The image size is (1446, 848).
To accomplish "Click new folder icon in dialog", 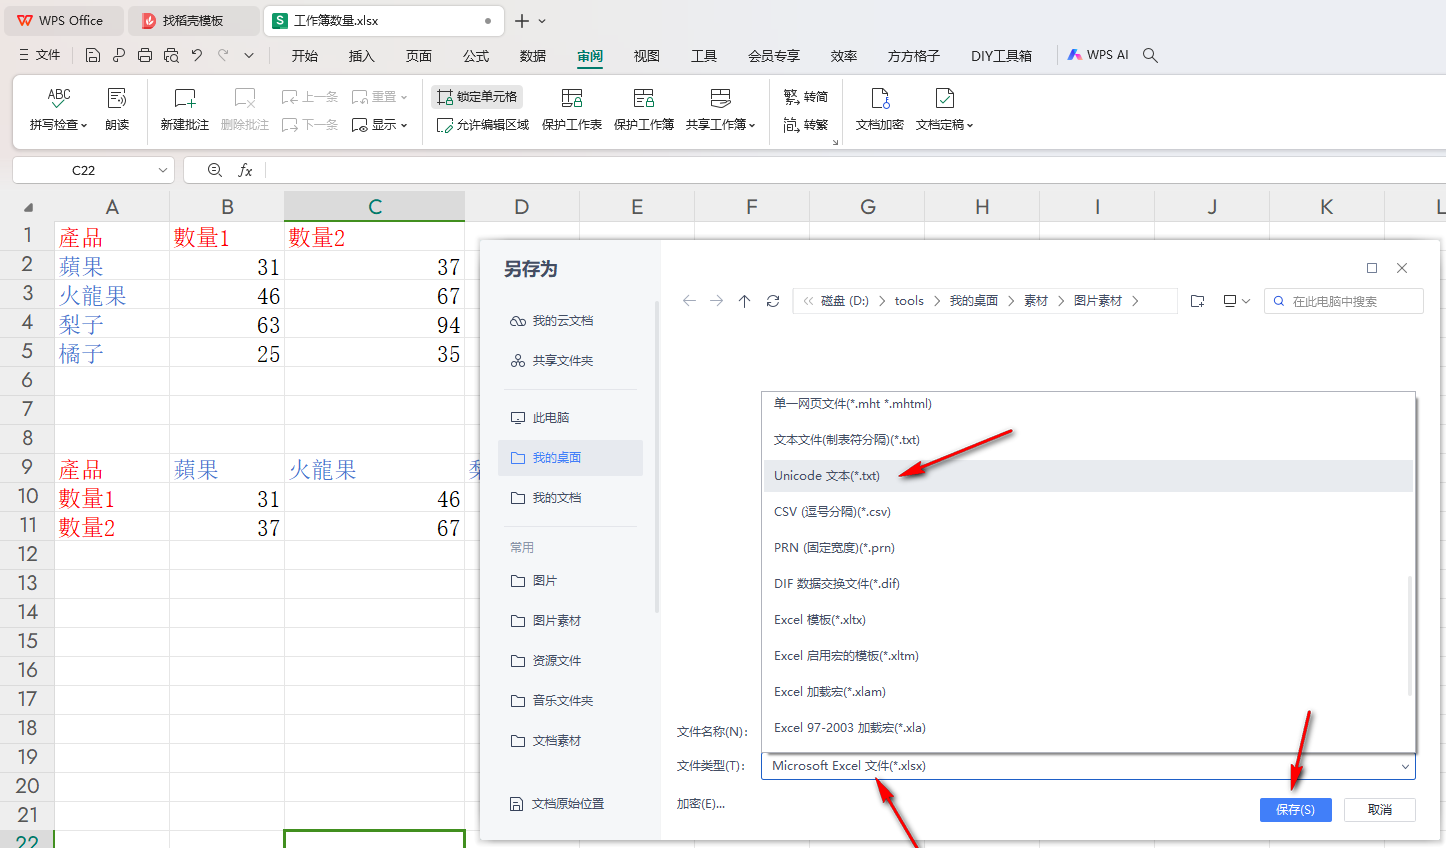I will pyautogui.click(x=1197, y=301).
